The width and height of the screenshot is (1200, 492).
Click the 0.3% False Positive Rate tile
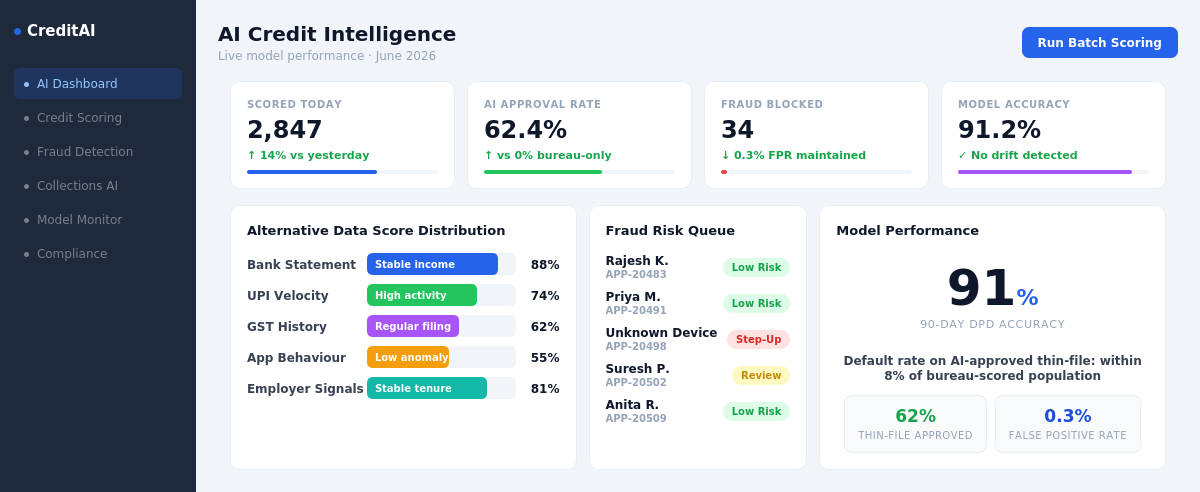1067,424
